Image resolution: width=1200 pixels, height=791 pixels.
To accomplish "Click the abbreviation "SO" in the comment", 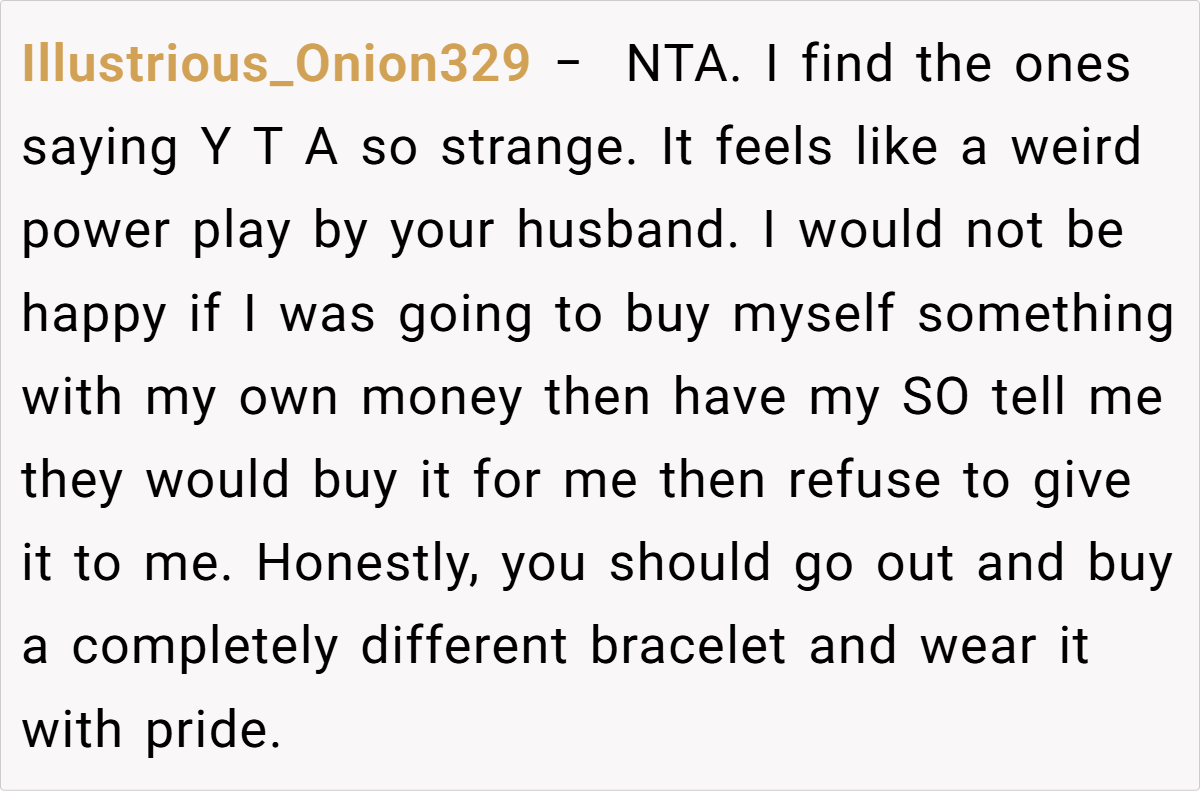I will click(x=935, y=398).
